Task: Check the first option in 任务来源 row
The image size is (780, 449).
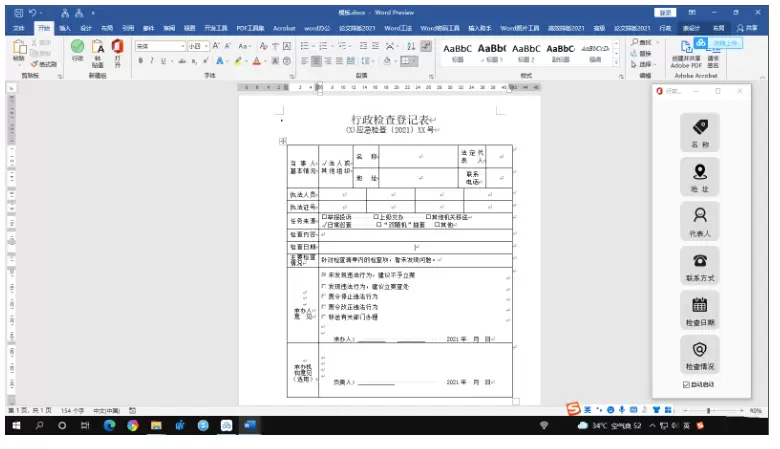Action: [324, 217]
